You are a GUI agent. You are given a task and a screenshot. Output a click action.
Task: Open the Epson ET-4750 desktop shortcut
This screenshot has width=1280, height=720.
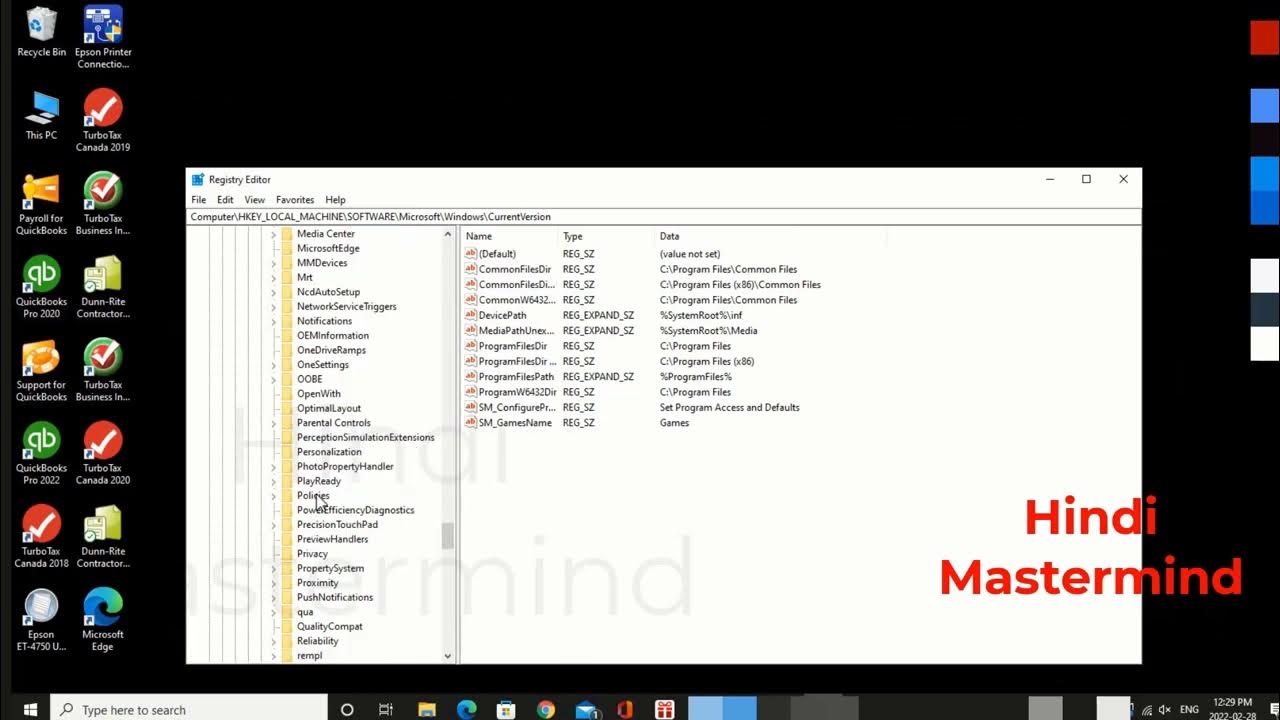pos(41,620)
